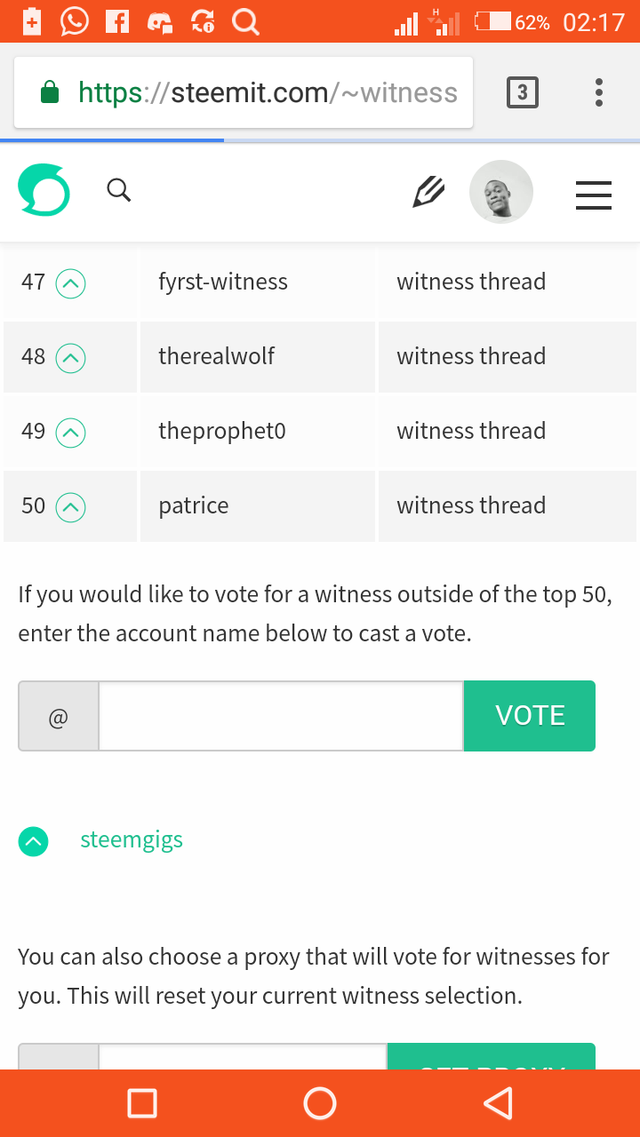Open the Steemit logo home icon
This screenshot has width=640, height=1137.
coord(43,191)
